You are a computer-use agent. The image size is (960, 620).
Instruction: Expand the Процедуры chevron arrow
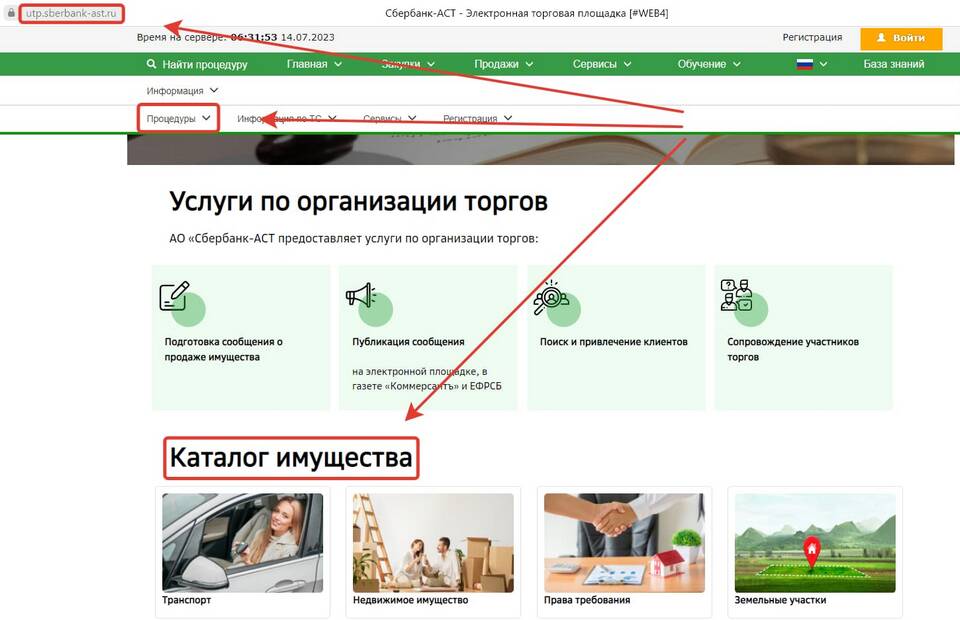click(x=206, y=118)
